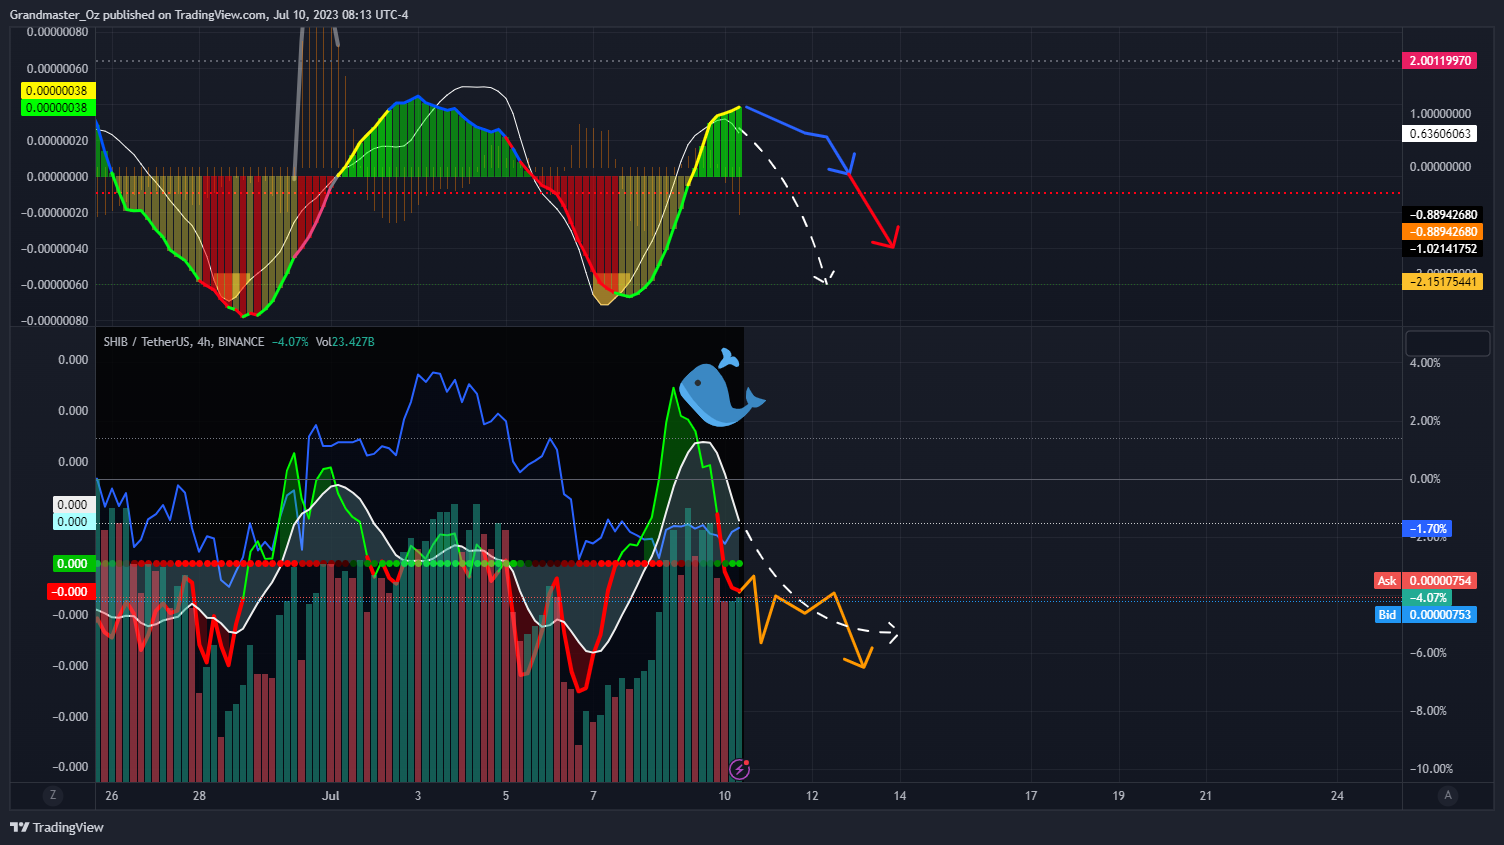Image resolution: width=1504 pixels, height=845 pixels.
Task: Click the white 0.63606063 value label
Action: [x=1440, y=134]
